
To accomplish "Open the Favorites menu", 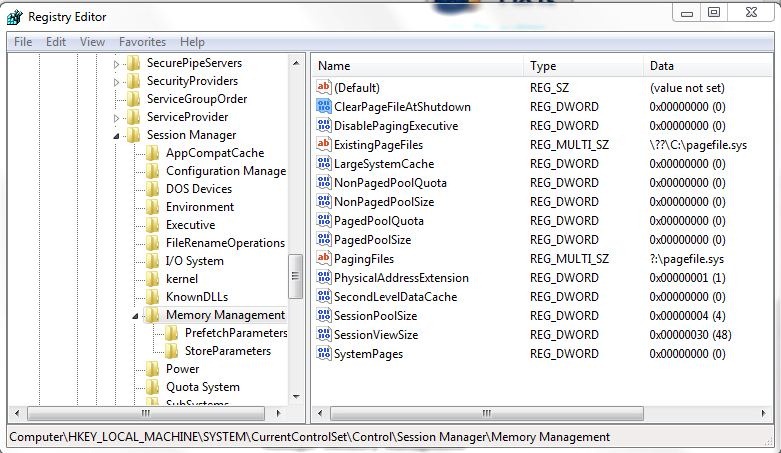I will click(x=142, y=42).
